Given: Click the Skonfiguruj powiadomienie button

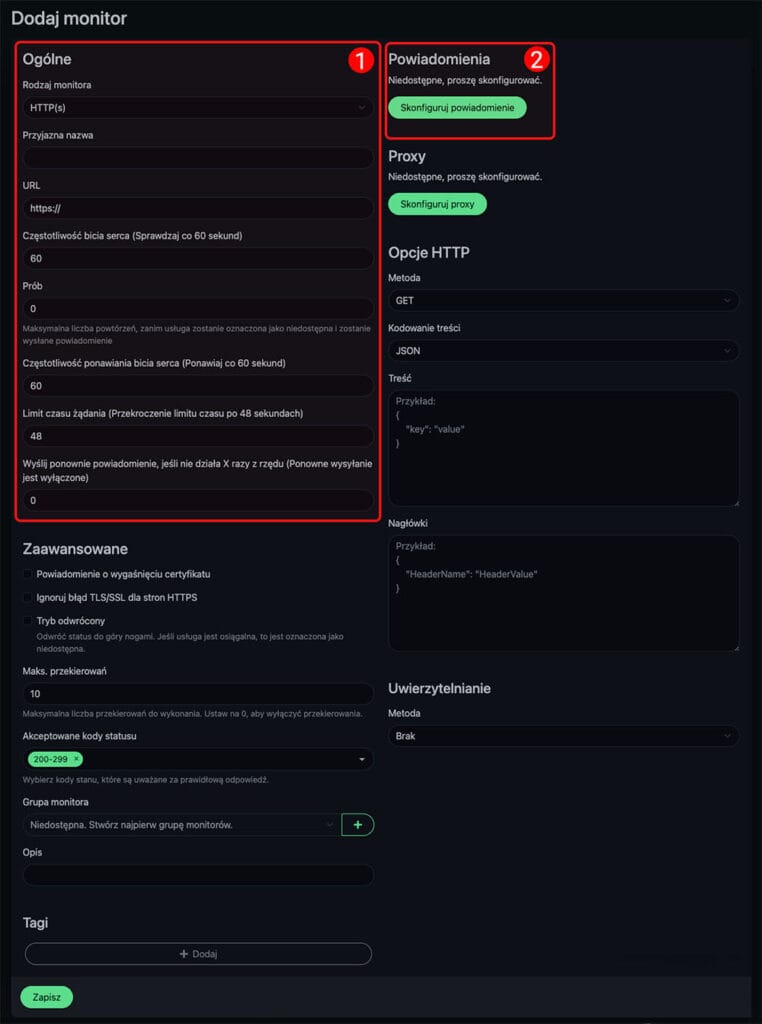Looking at the screenshot, I should coord(456,108).
